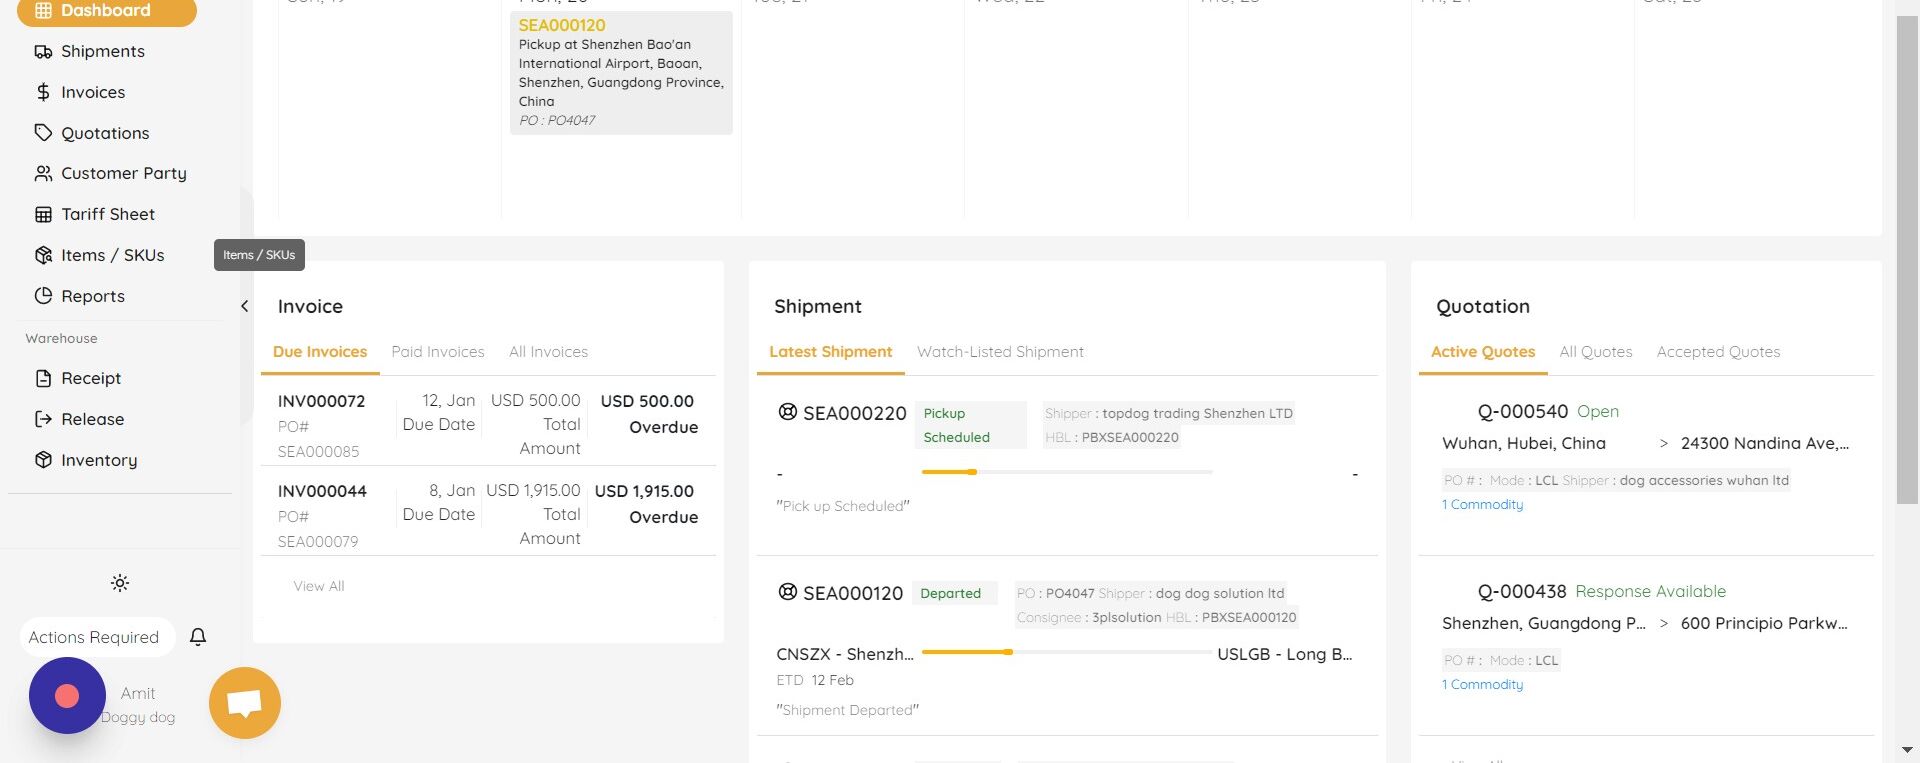Click SEA000220 shipment progress bar
This screenshot has height=763, width=1920.
1067,472
